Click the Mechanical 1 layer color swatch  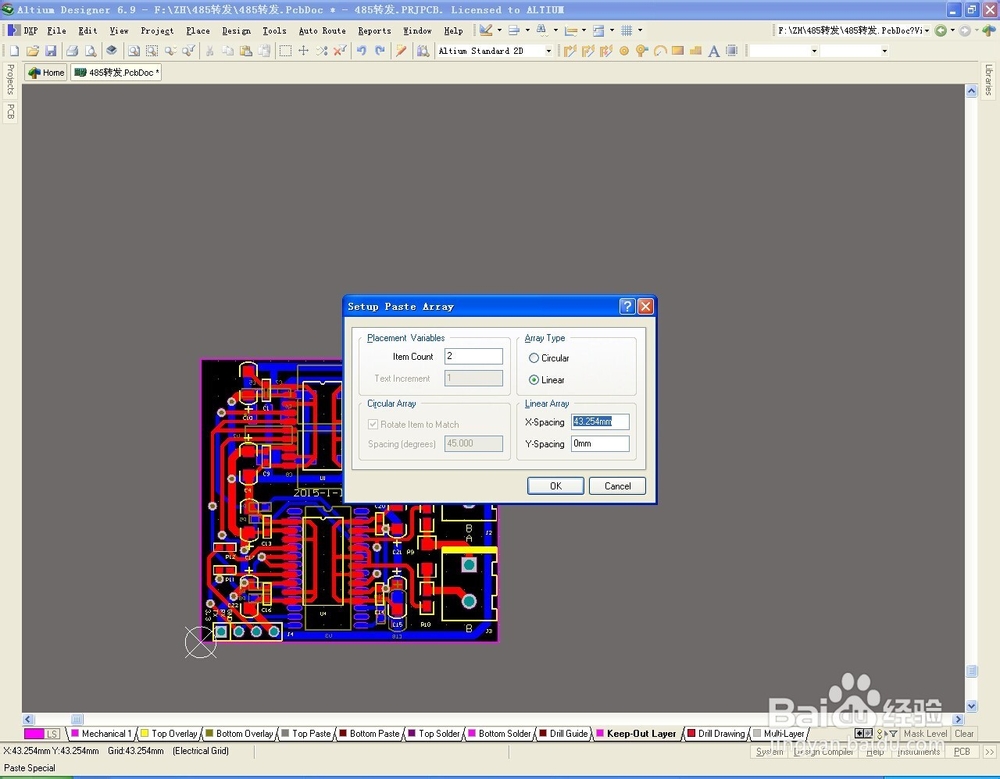[75, 734]
